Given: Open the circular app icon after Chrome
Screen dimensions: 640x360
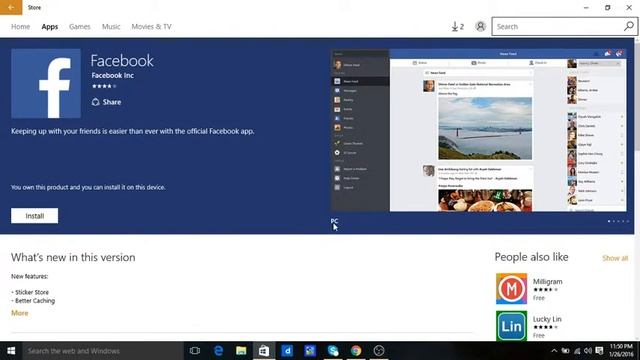Looking at the screenshot, I should pyautogui.click(x=379, y=351).
